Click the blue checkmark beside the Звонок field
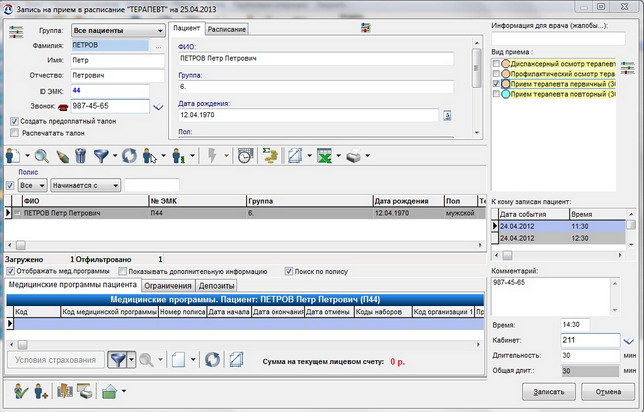This screenshot has height=412, width=644. coord(158,107)
